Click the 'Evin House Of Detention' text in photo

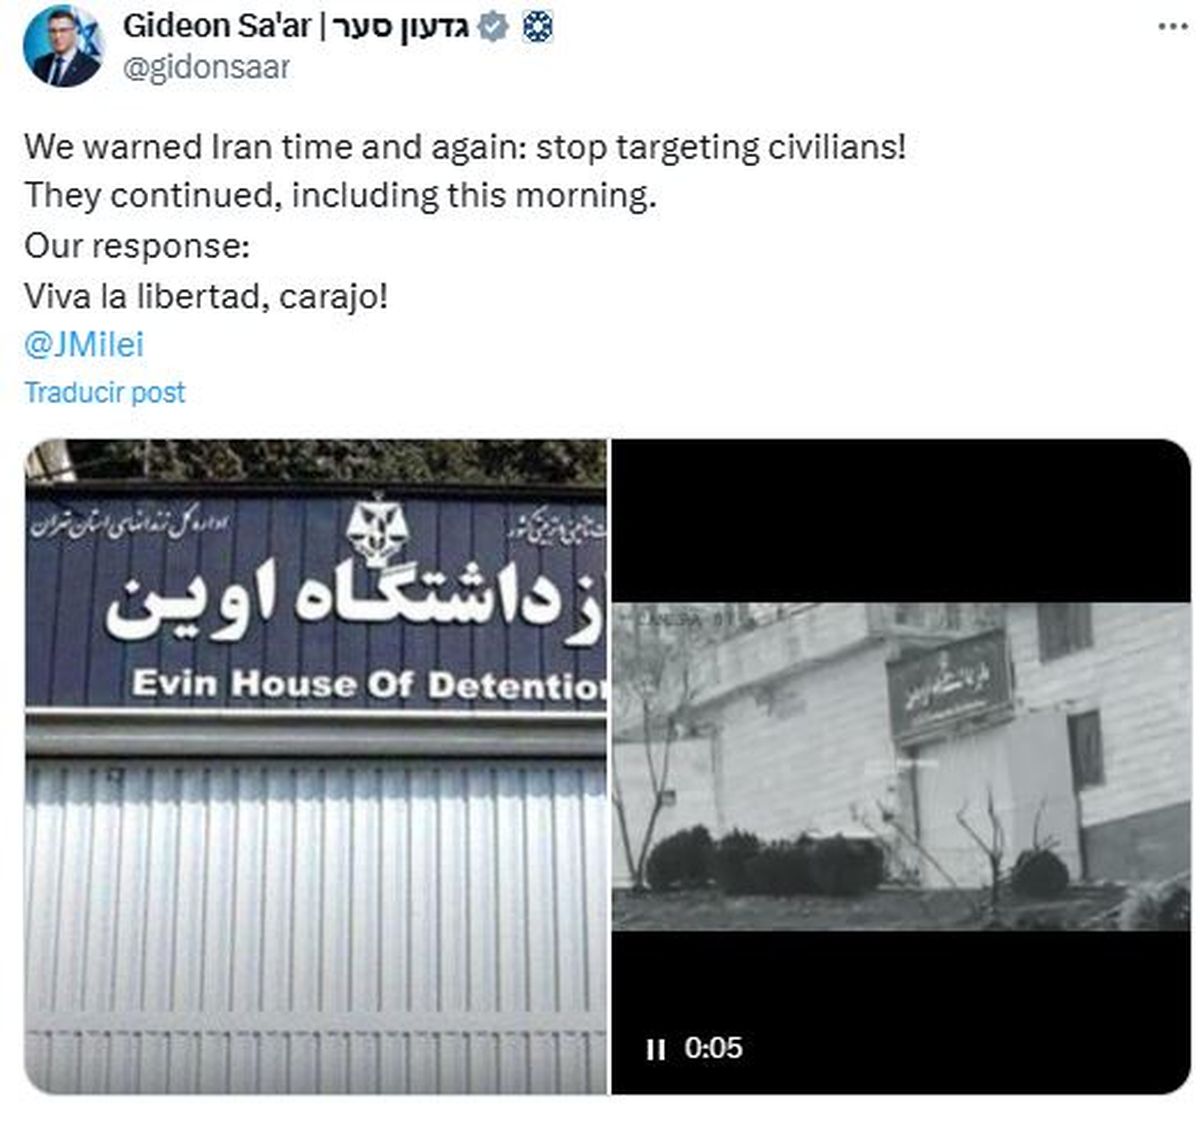(369, 684)
